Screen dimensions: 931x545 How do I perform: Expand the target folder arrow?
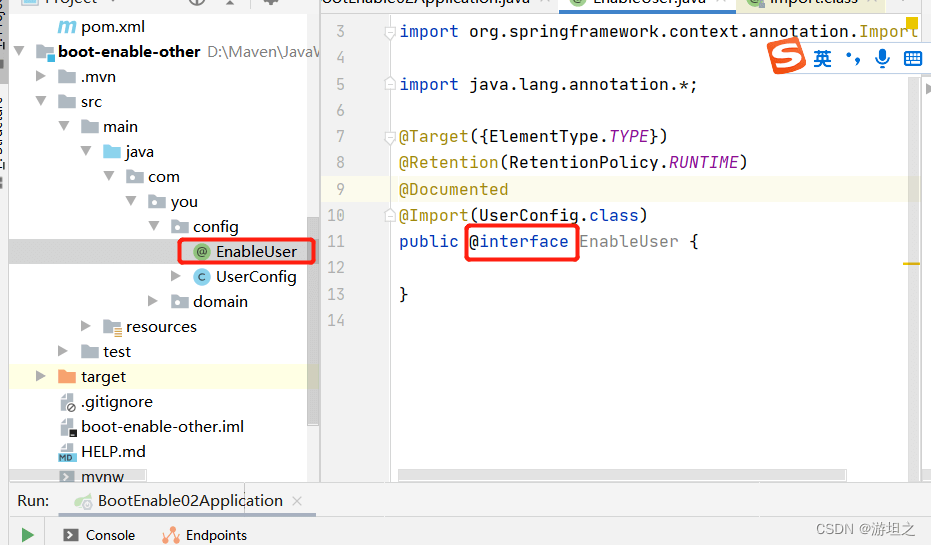[x=41, y=376]
